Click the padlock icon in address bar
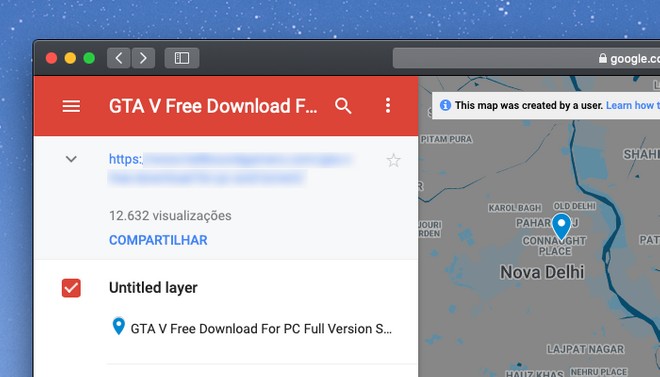This screenshot has height=377, width=660. [603, 58]
